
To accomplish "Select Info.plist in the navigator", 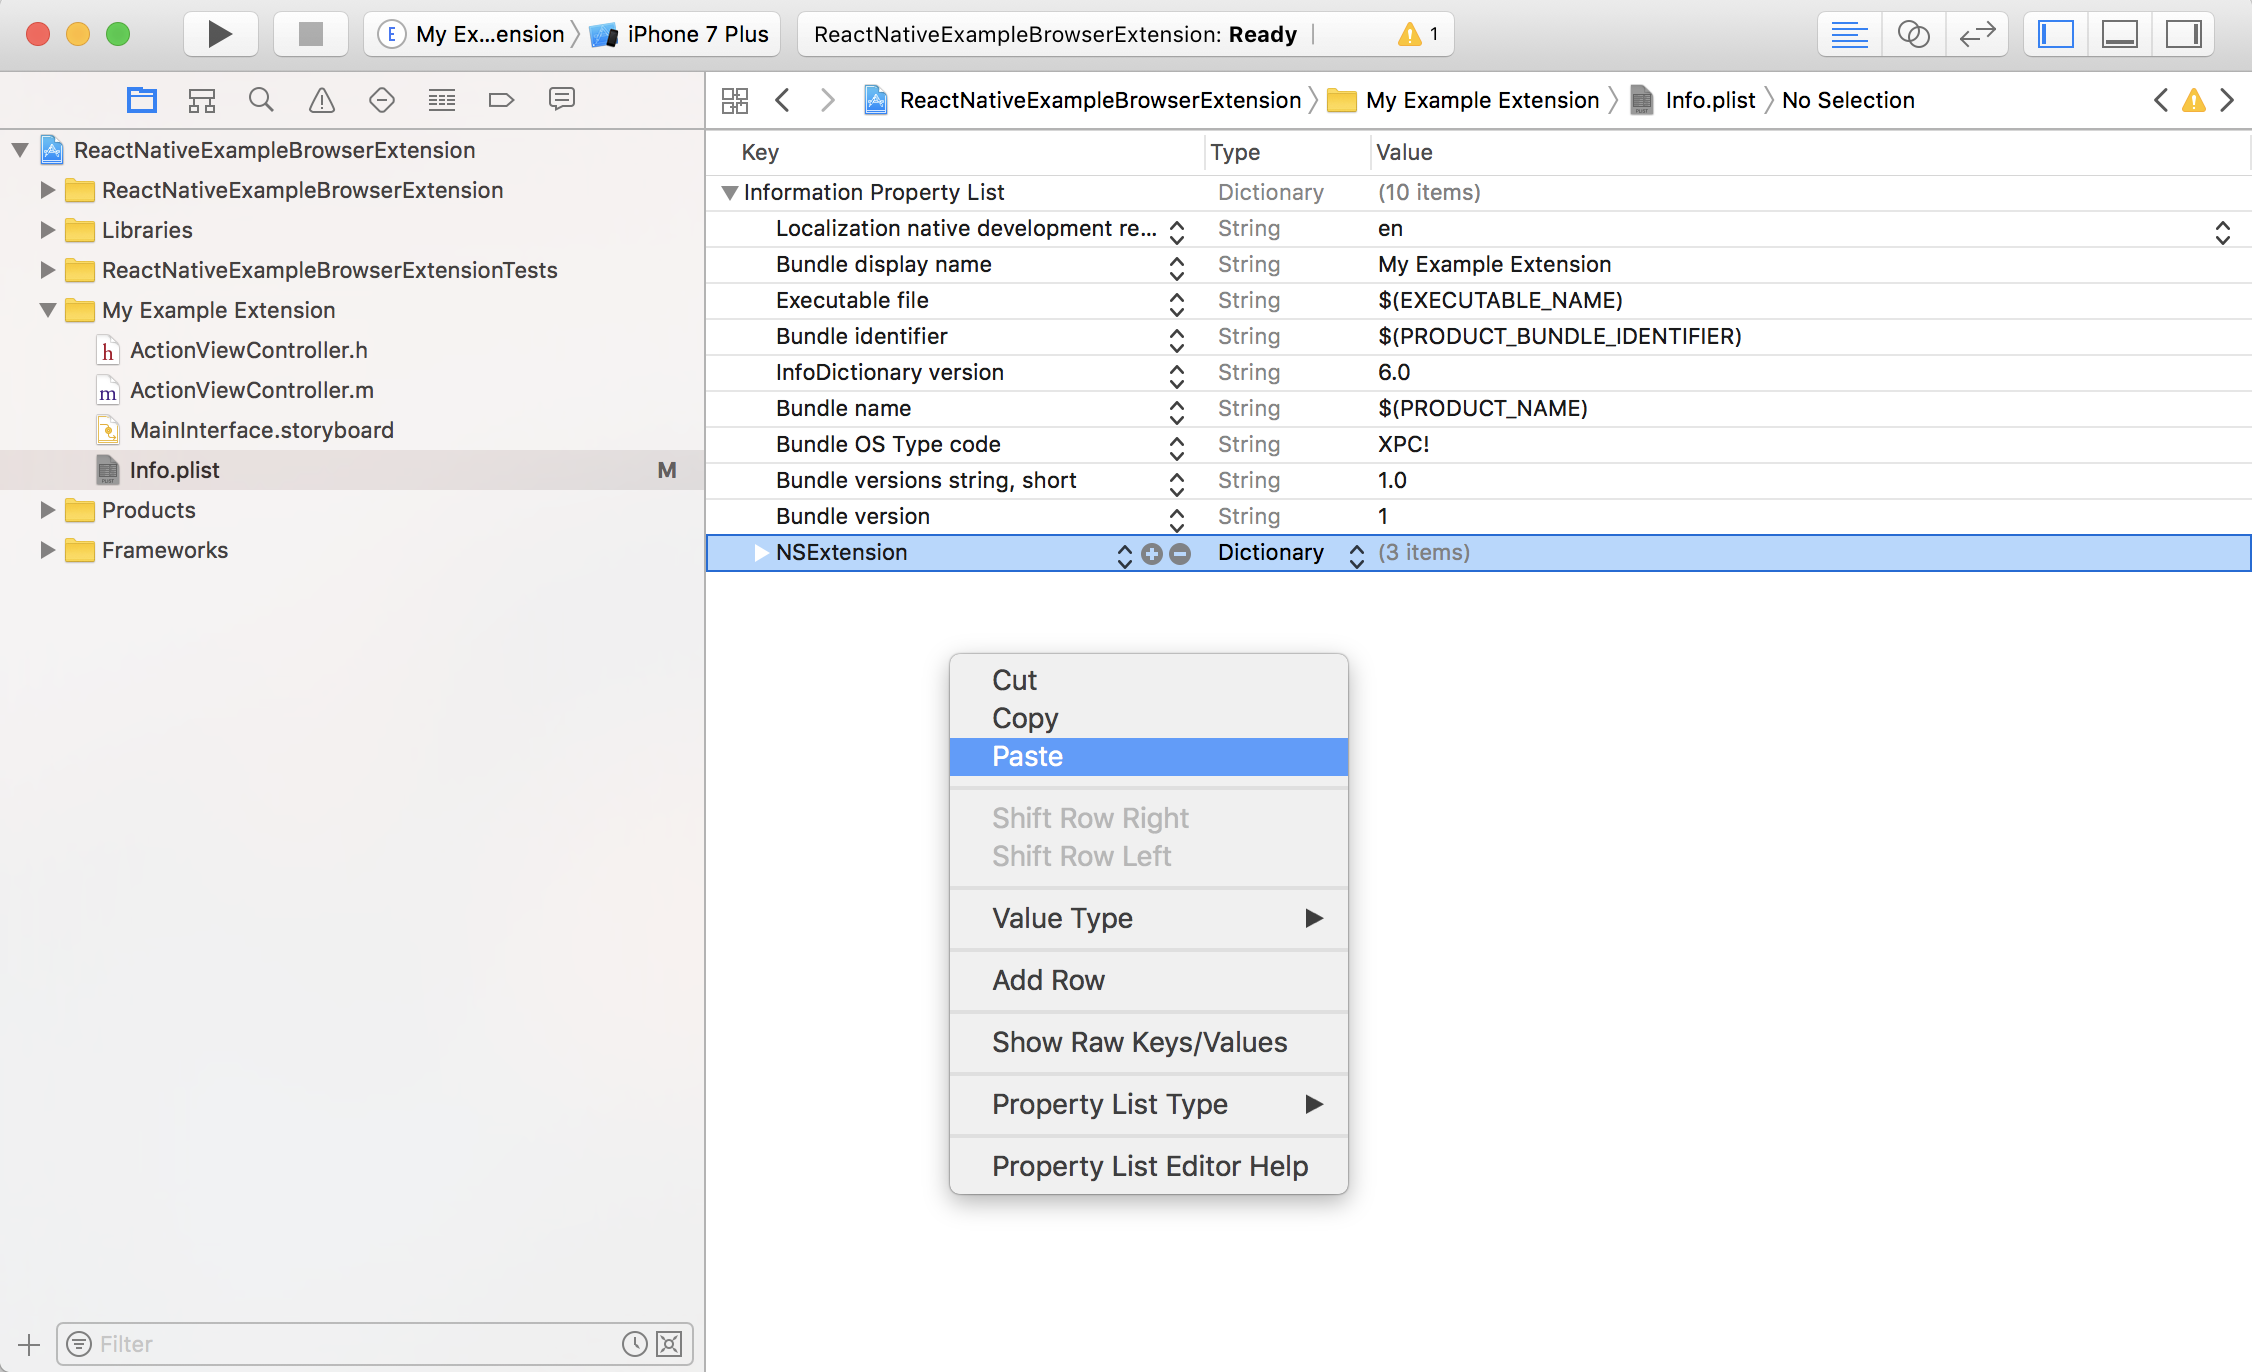I will click(x=352, y=470).
